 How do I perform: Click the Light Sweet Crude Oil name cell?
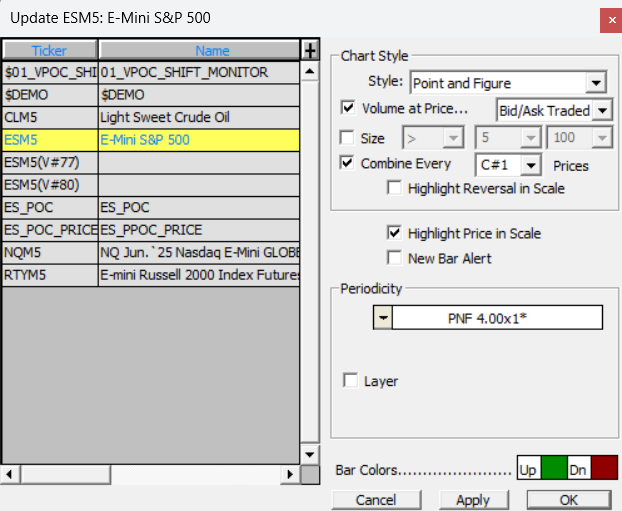click(199, 117)
